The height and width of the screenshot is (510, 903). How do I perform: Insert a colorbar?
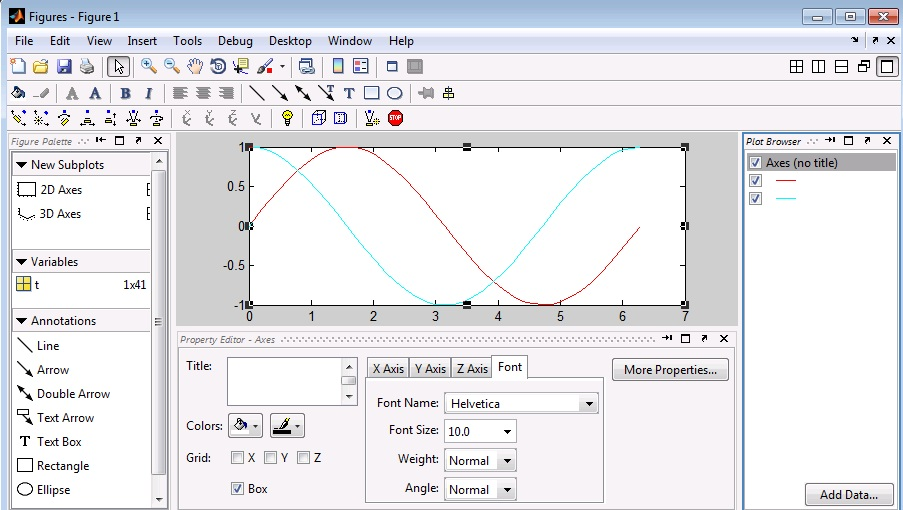pyautogui.click(x=338, y=66)
